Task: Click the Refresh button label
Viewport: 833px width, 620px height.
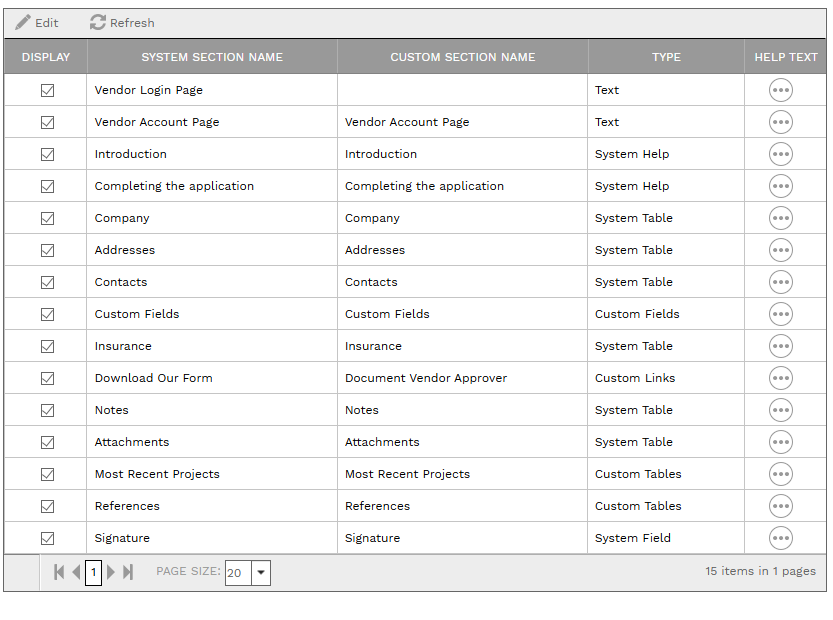Action: (129, 22)
